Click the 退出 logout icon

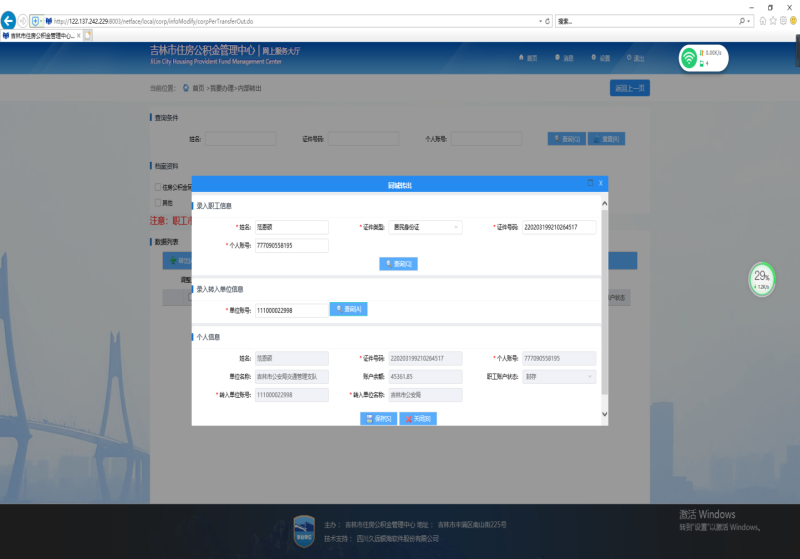tap(633, 58)
